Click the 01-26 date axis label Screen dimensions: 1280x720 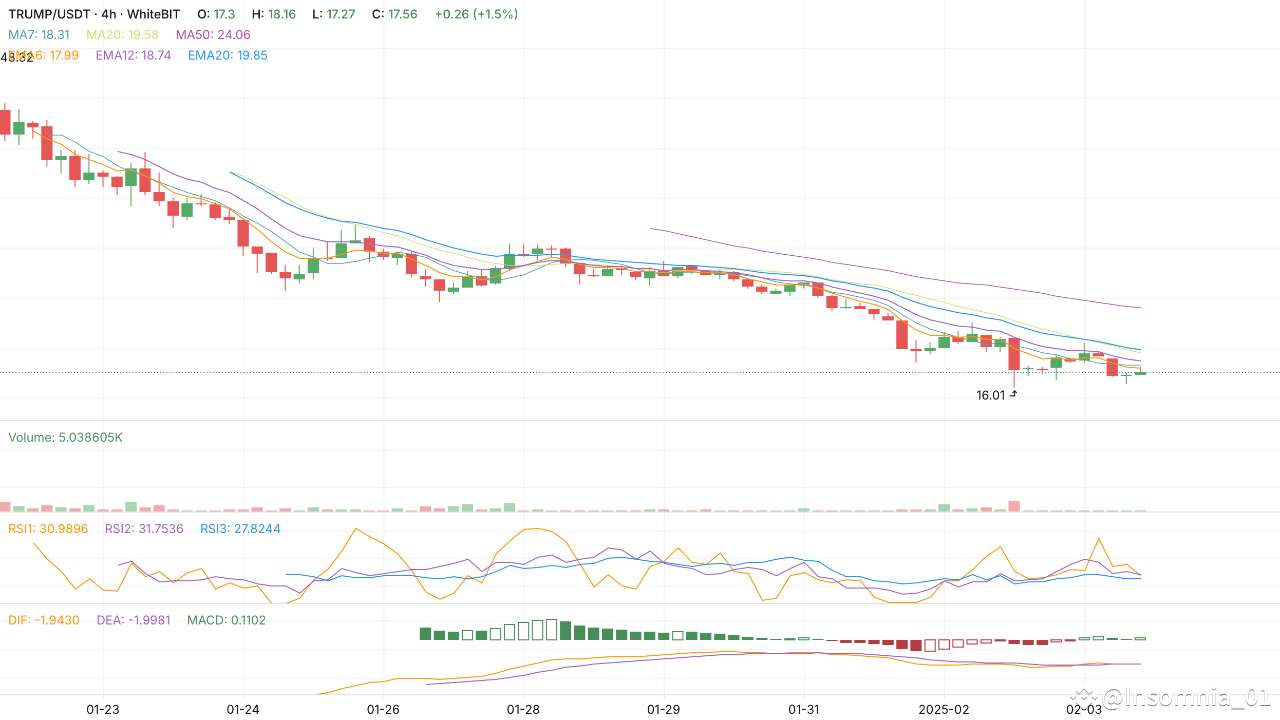pos(383,708)
